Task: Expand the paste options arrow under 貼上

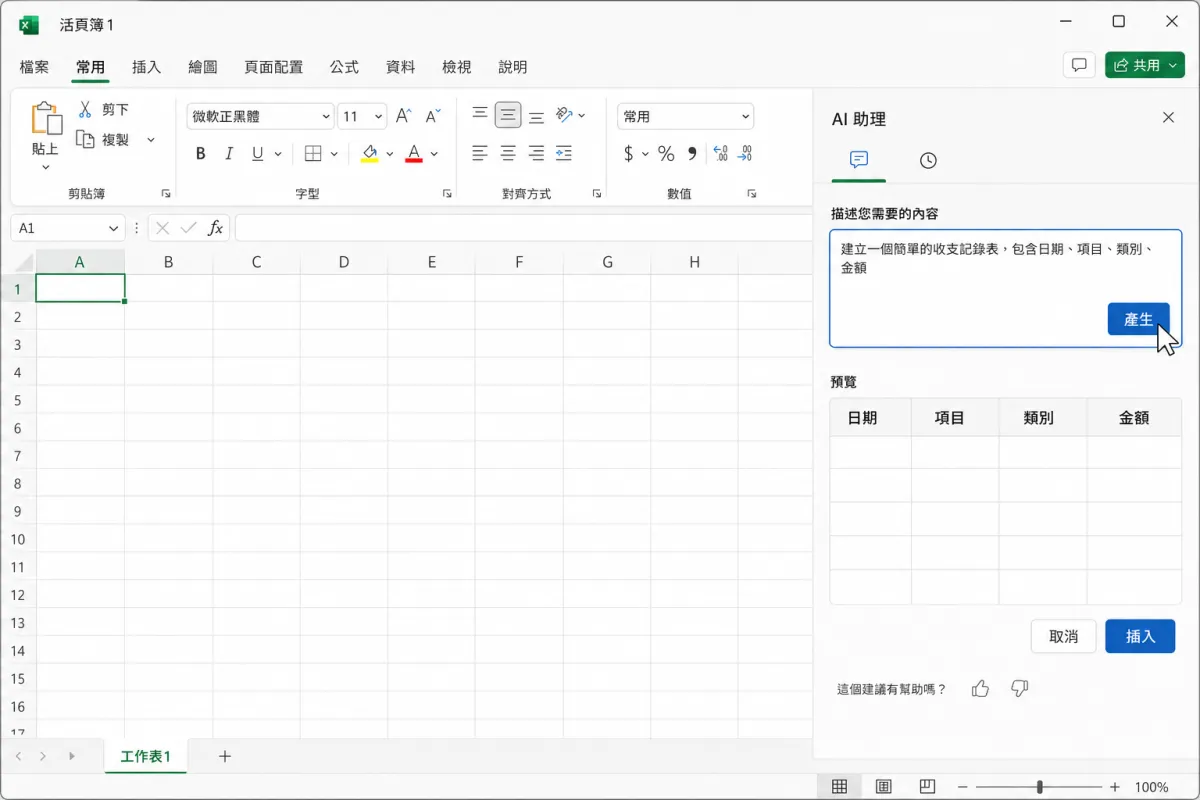Action: pyautogui.click(x=46, y=167)
